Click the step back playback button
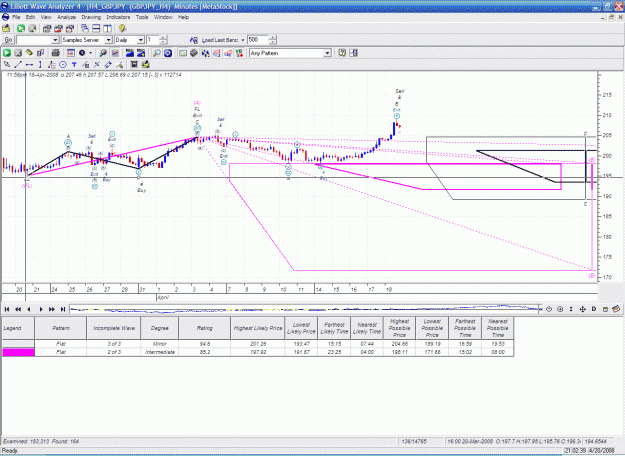The height and width of the screenshot is (456, 625). (29, 309)
